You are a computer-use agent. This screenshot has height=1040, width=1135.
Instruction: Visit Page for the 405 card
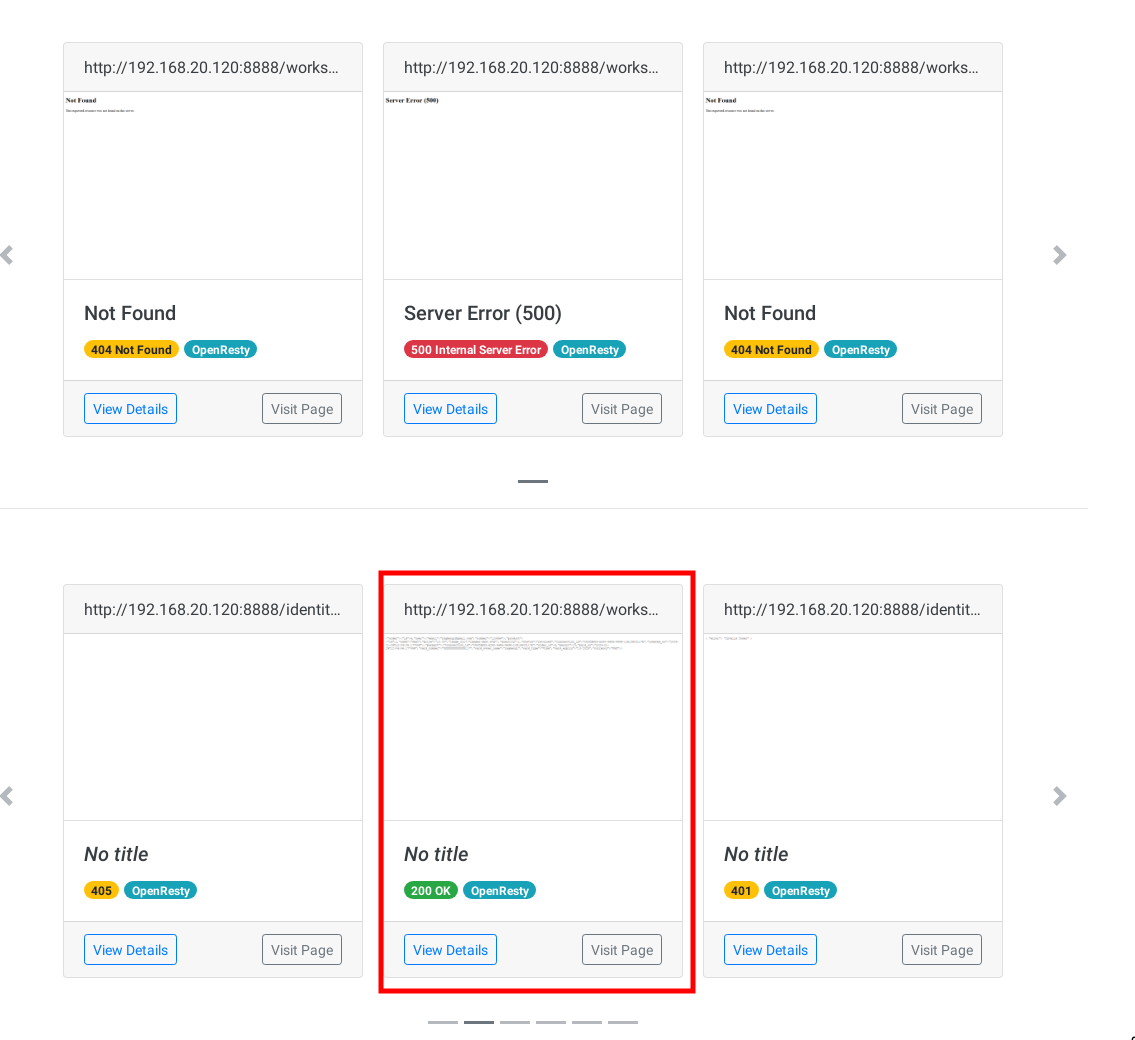coord(302,950)
